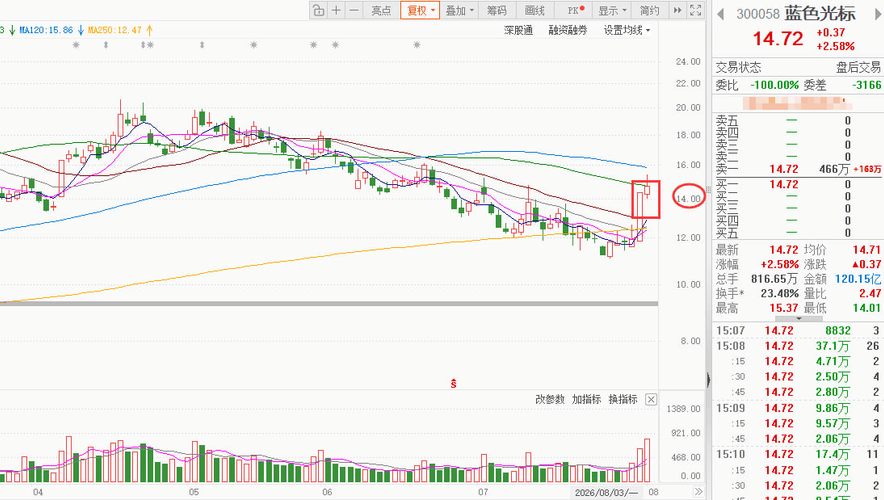The width and height of the screenshot is (884, 500).
Task: Show more toolbar items double-arrow
Action: click(x=677, y=10)
